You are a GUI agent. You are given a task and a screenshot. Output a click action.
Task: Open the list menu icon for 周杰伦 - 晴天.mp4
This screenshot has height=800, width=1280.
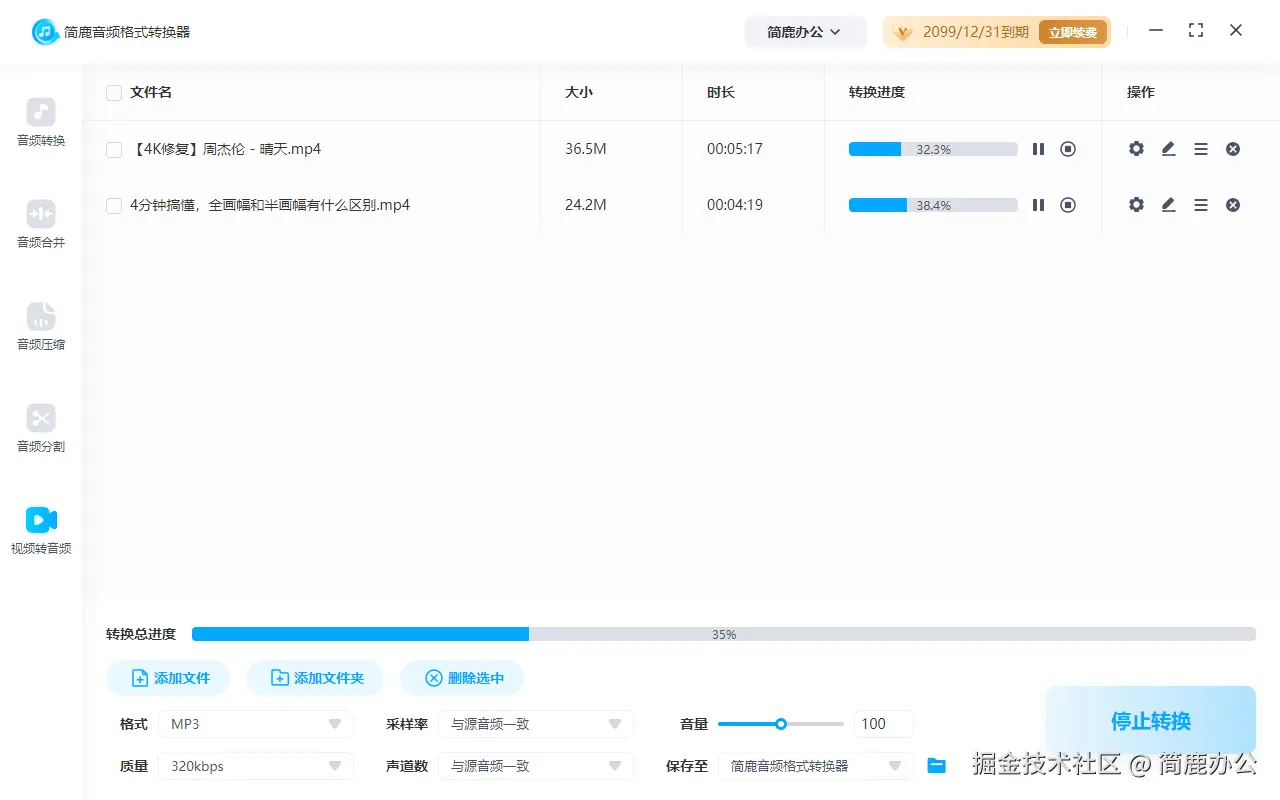click(1201, 149)
